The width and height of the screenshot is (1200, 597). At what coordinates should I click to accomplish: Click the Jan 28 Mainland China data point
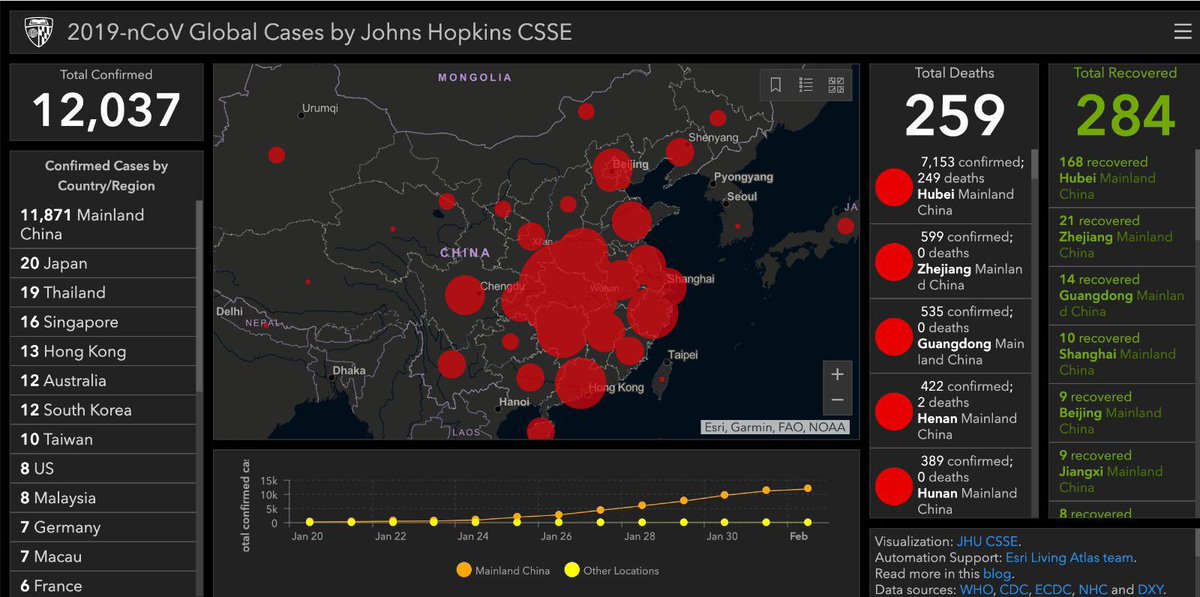point(642,505)
